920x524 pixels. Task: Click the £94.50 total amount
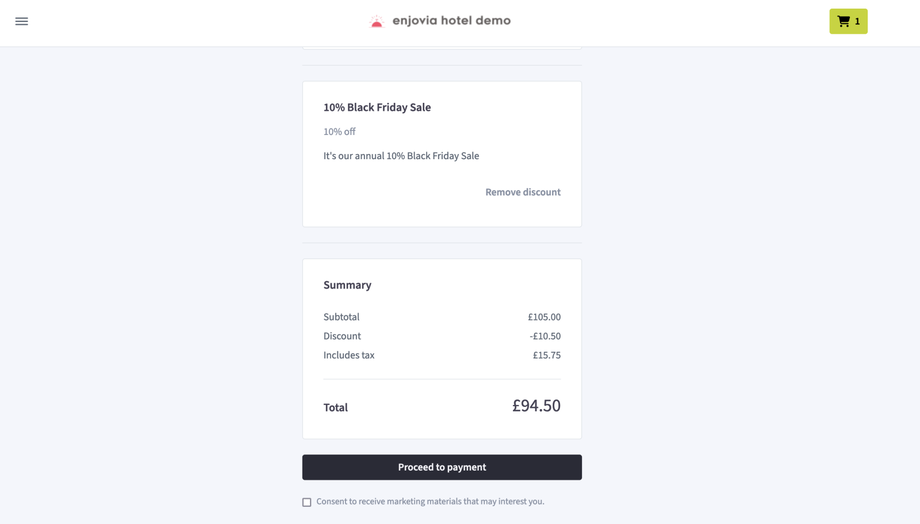536,406
